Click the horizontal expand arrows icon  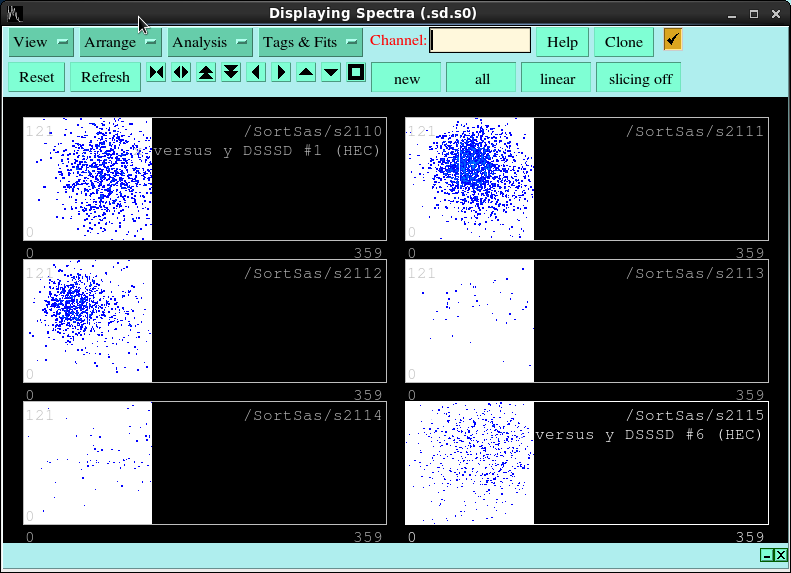181,73
